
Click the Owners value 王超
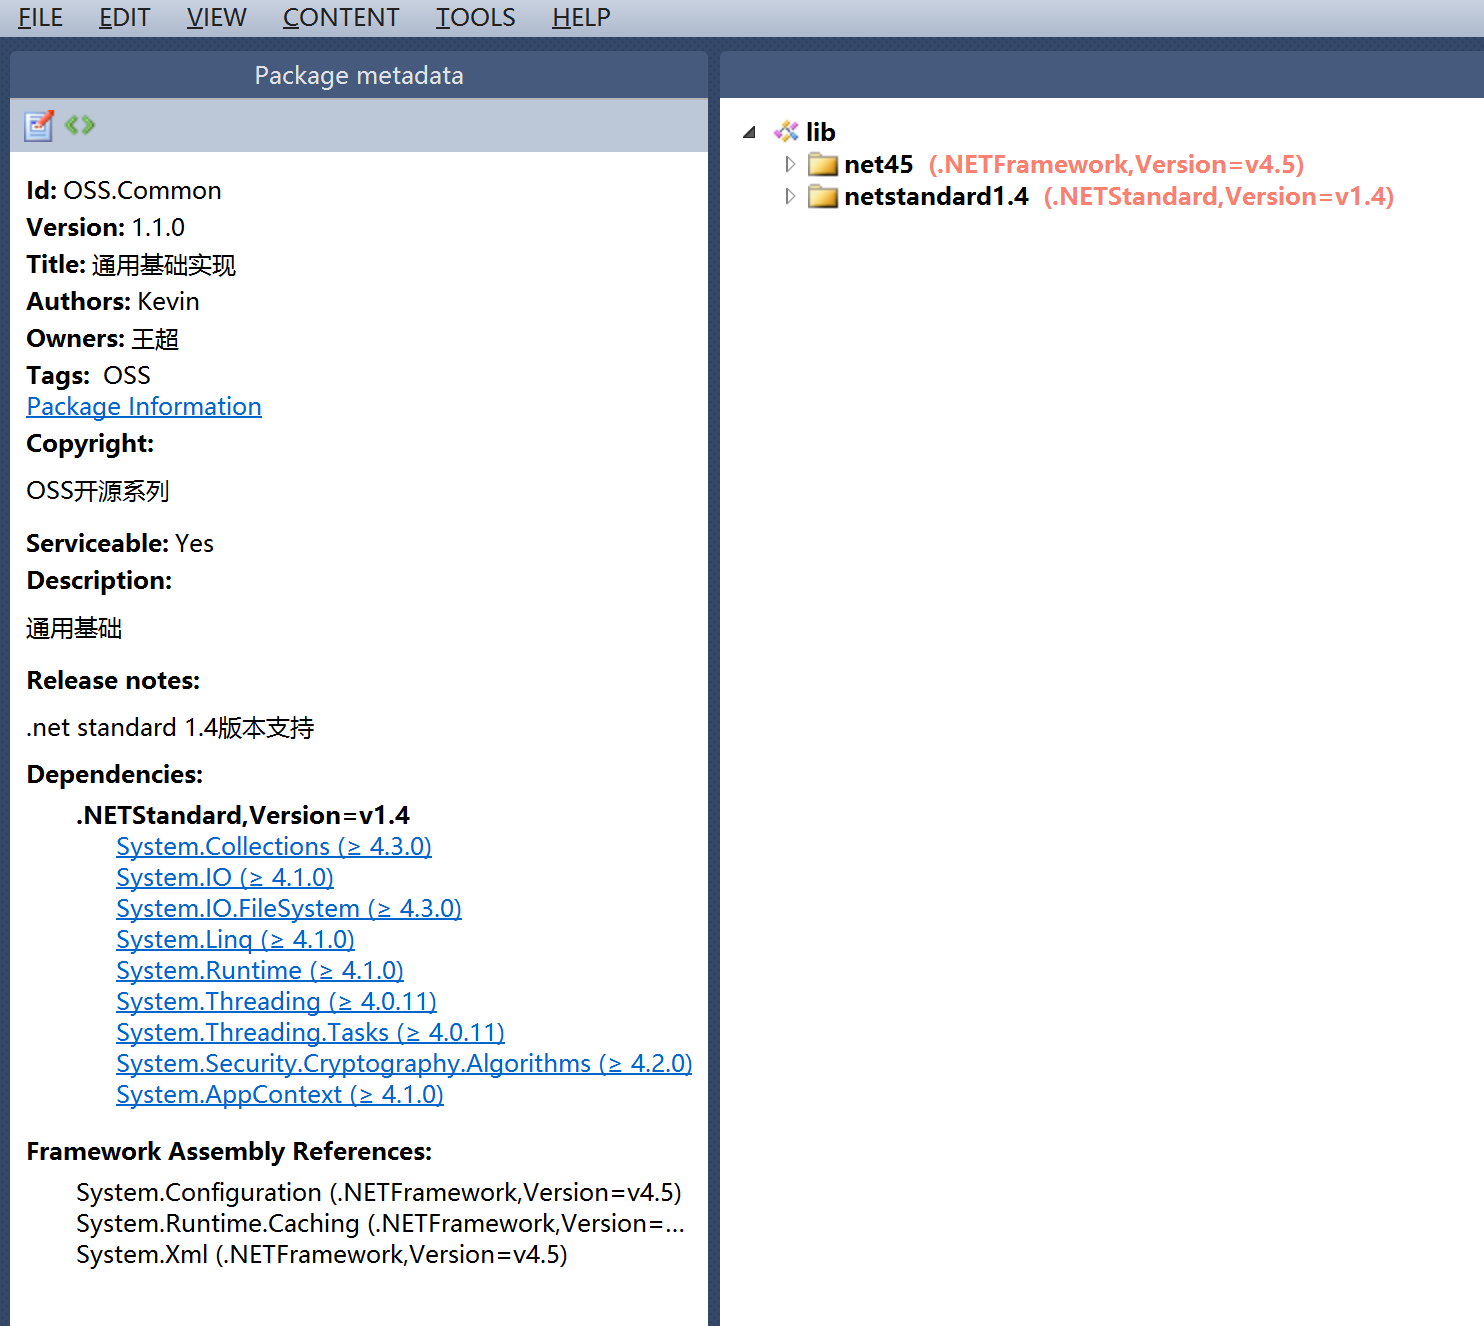(155, 339)
